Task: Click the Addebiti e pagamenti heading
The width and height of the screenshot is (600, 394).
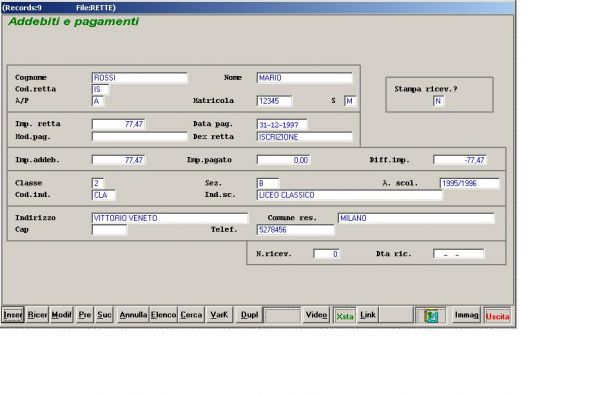Action: 73,21
